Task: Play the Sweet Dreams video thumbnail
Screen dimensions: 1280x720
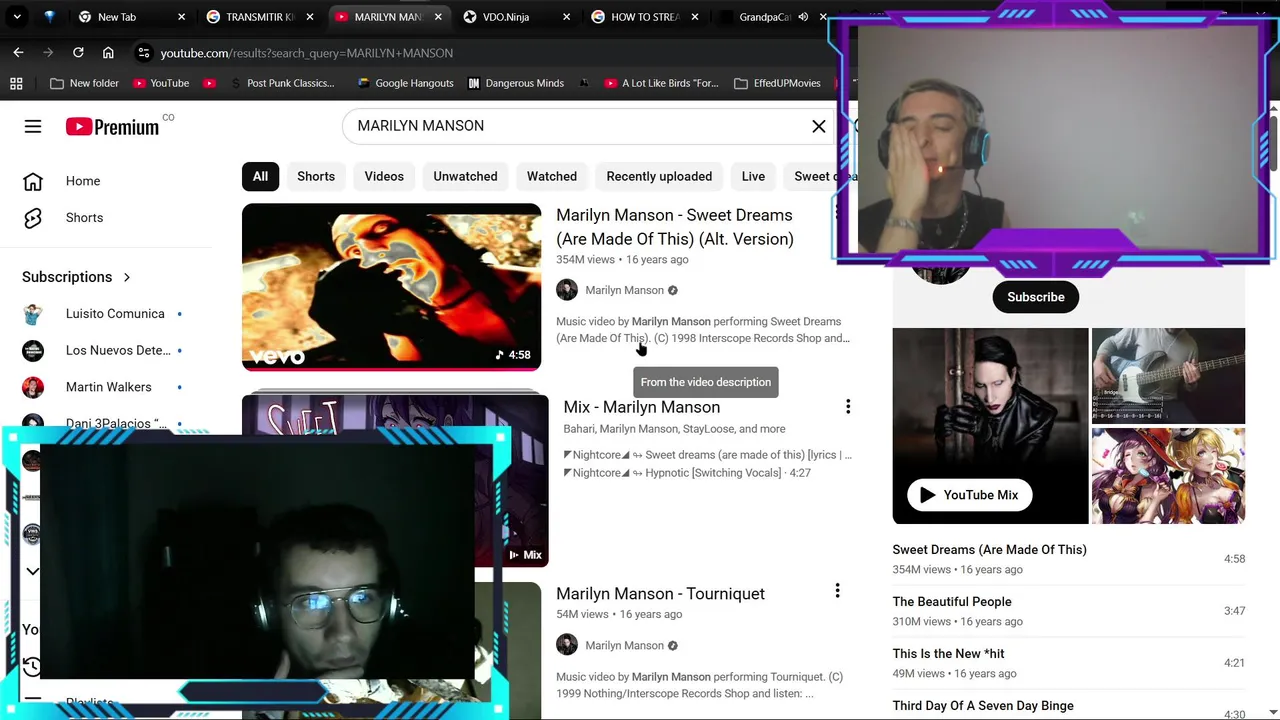Action: tap(391, 287)
